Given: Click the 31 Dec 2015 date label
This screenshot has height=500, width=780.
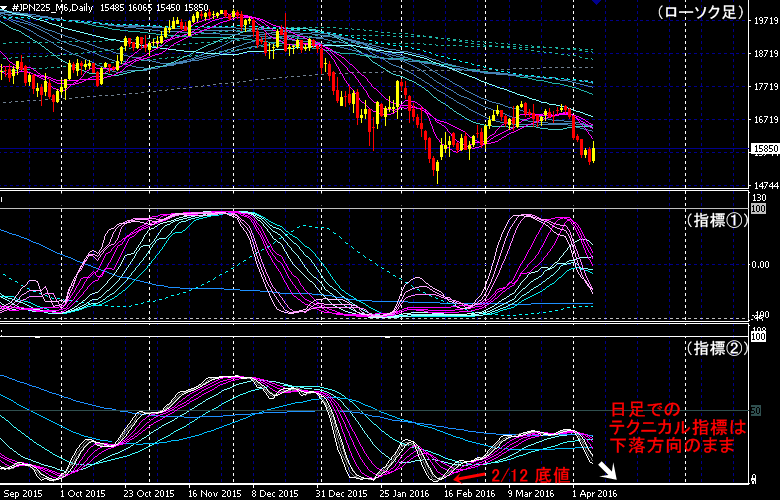Looking at the screenshot, I should point(341,494).
